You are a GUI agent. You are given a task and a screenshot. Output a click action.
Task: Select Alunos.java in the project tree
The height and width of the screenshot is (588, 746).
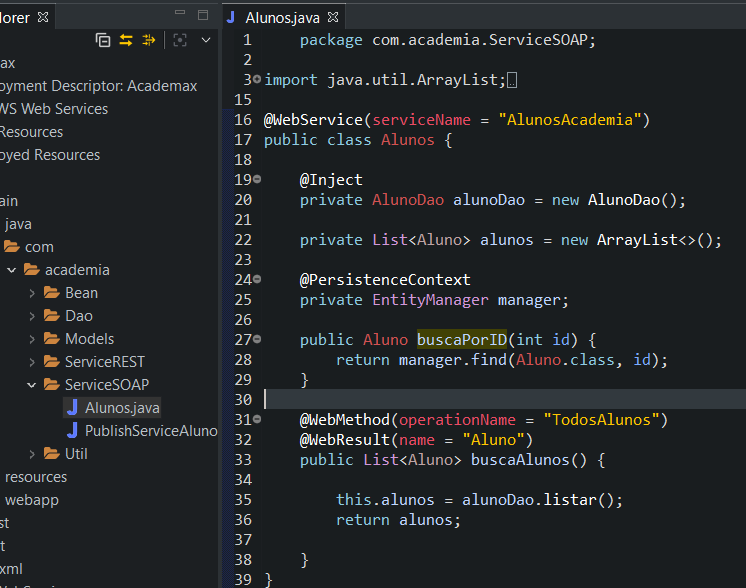point(121,408)
